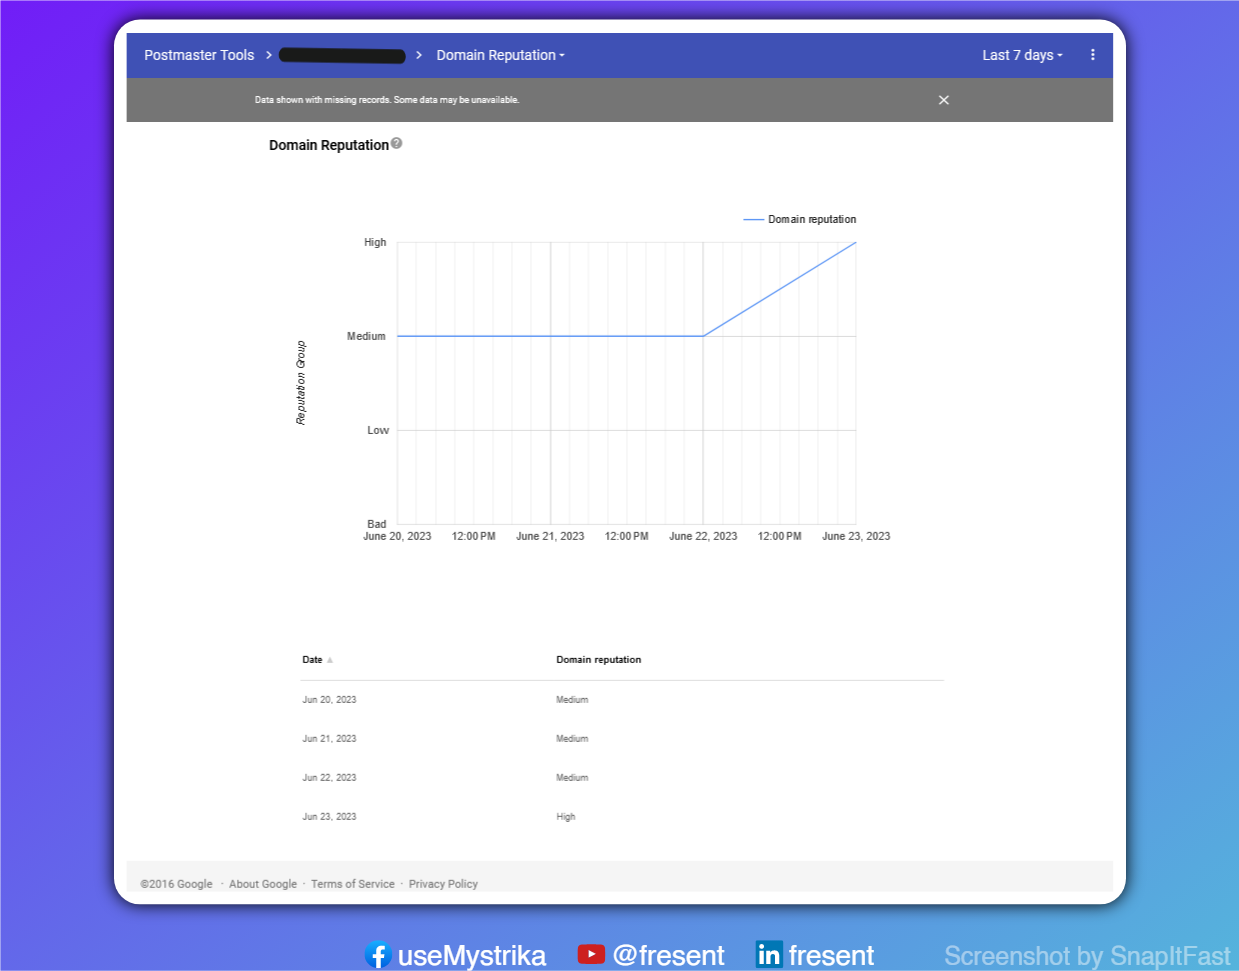The width and height of the screenshot is (1239, 971).
Task: Click the Domain Reputation section heading
Action: coord(329,145)
